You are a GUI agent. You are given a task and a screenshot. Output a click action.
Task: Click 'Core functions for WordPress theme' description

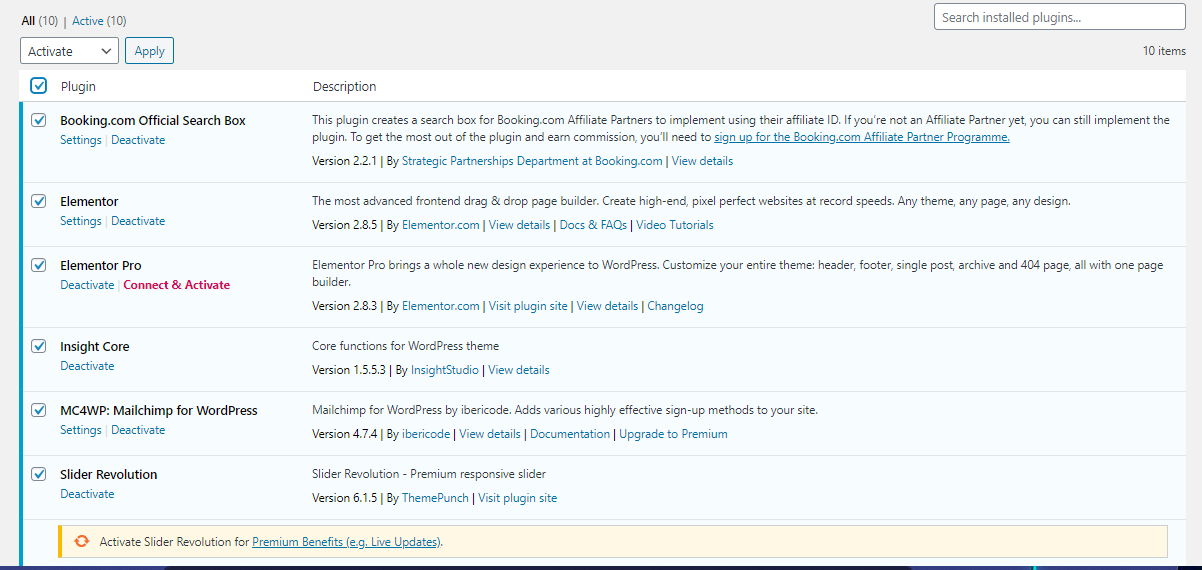point(406,346)
